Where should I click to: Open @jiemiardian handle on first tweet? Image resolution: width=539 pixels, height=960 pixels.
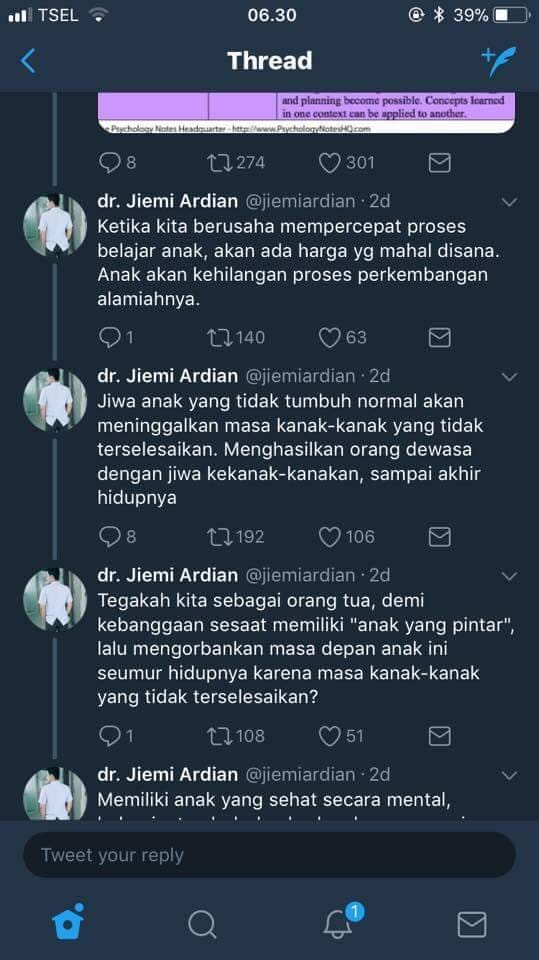point(300,201)
